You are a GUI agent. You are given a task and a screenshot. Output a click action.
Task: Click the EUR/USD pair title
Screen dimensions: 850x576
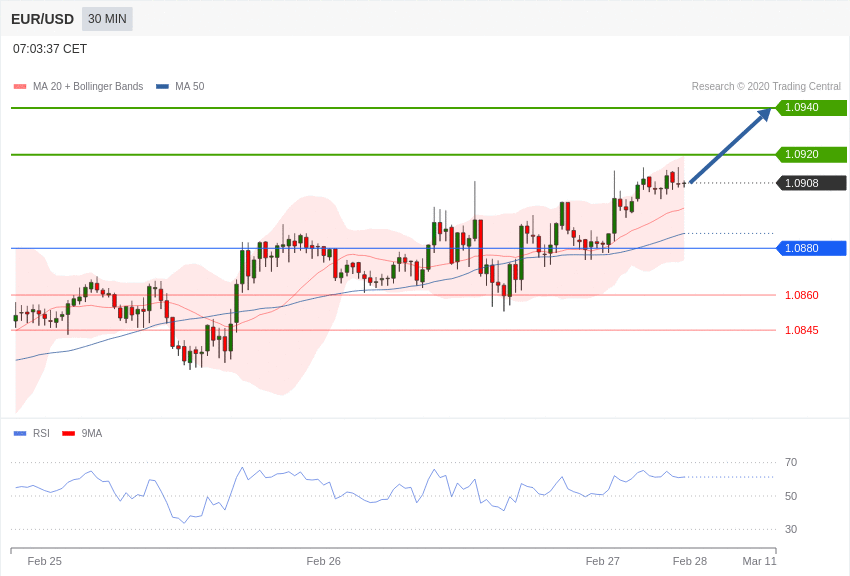pyautogui.click(x=42, y=20)
